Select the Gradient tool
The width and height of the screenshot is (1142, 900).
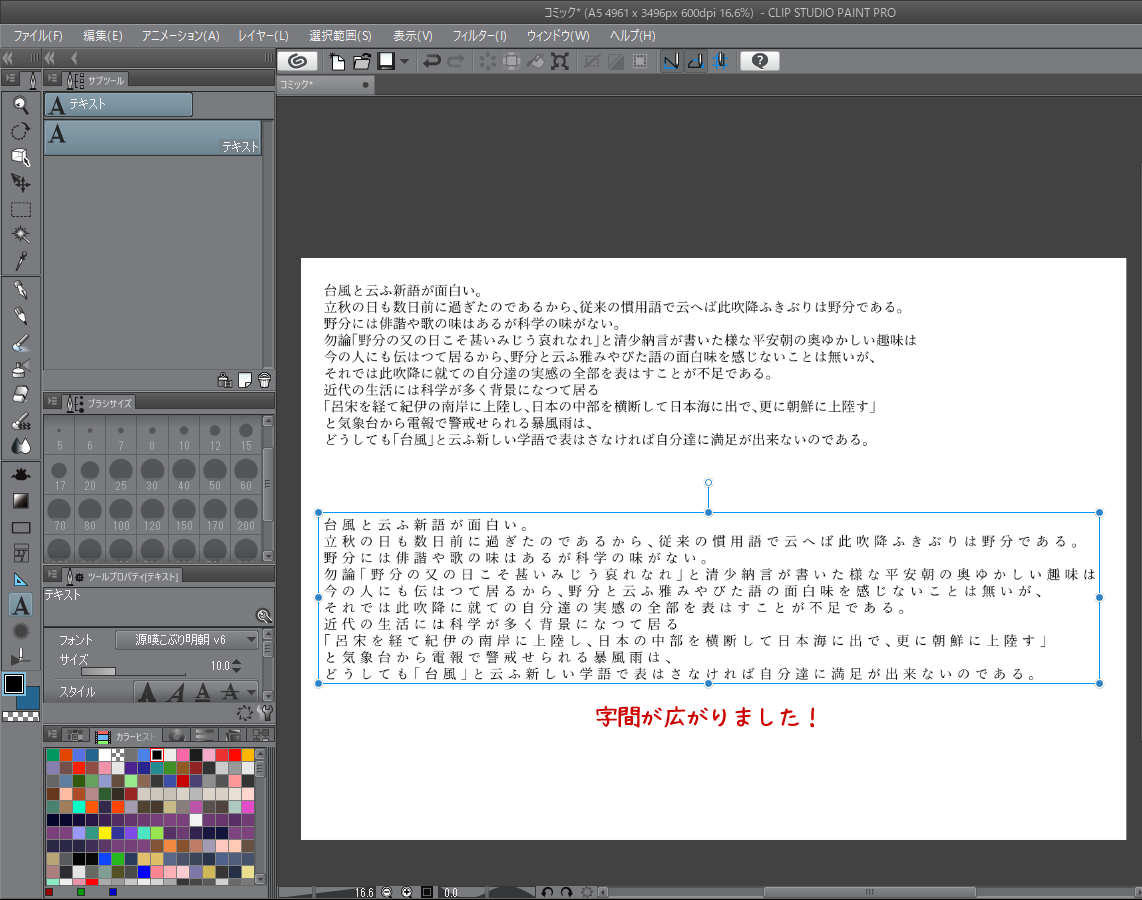point(20,500)
